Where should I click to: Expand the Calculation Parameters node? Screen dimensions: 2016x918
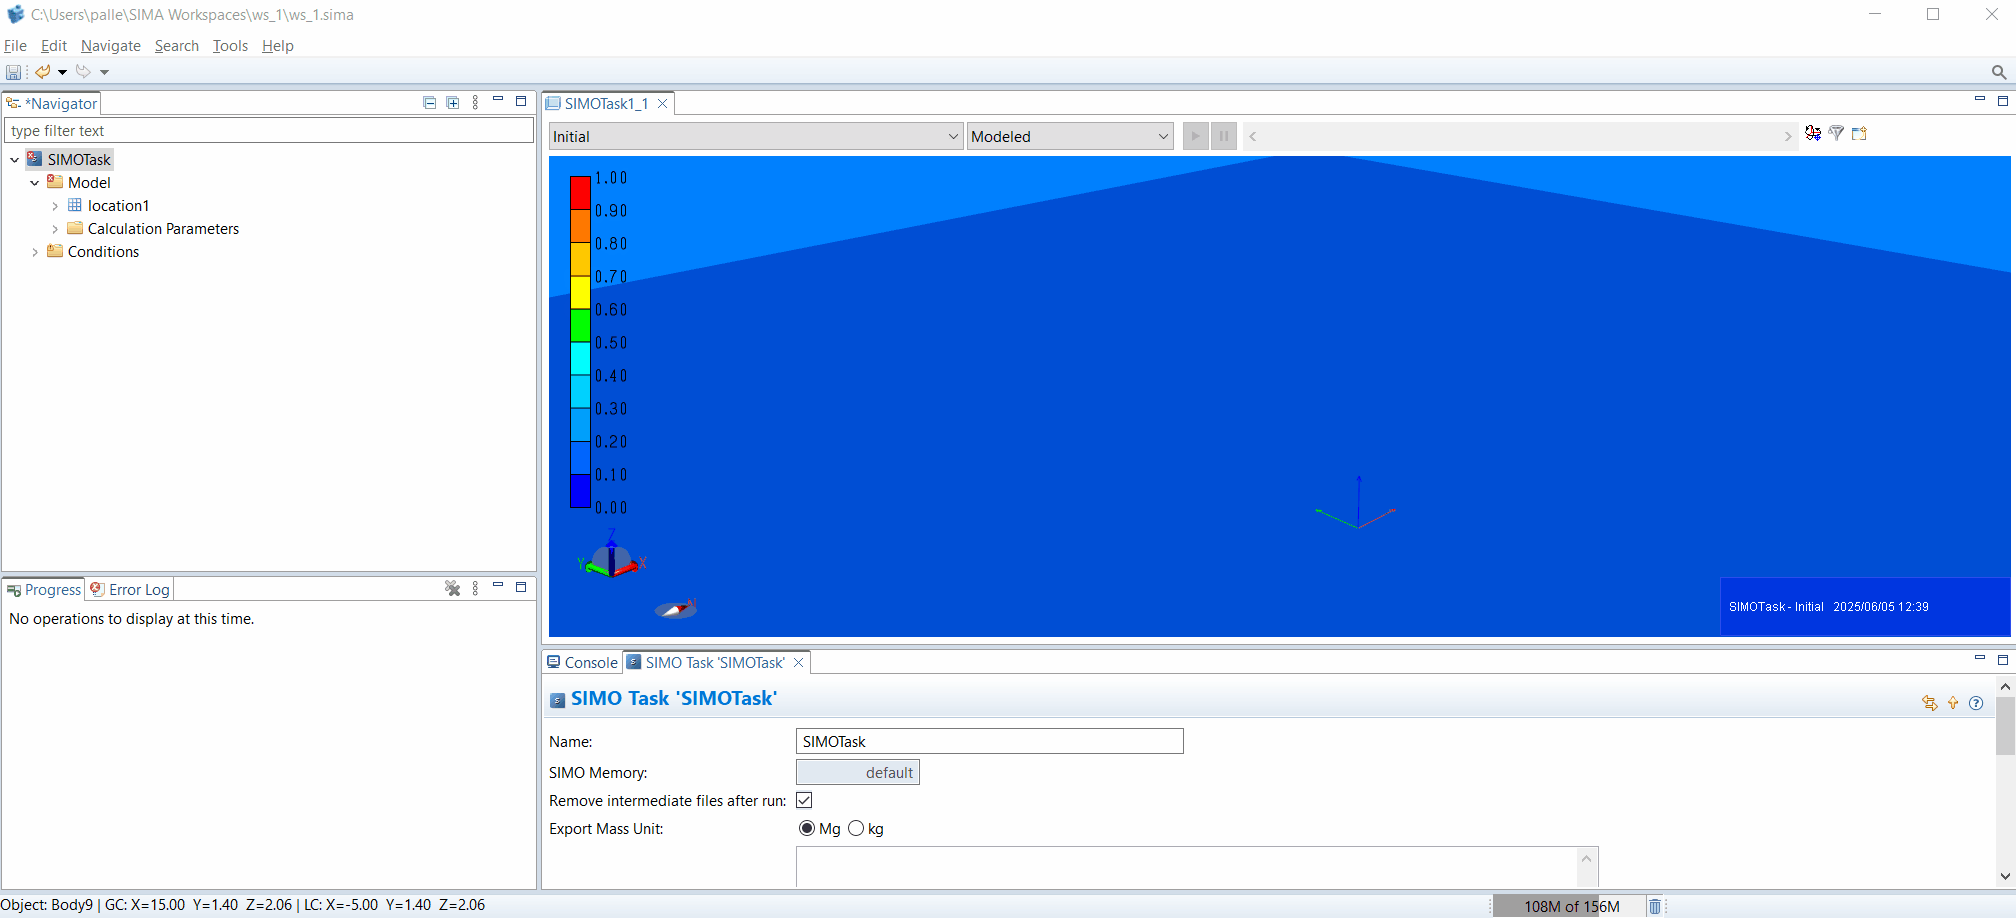coord(55,229)
